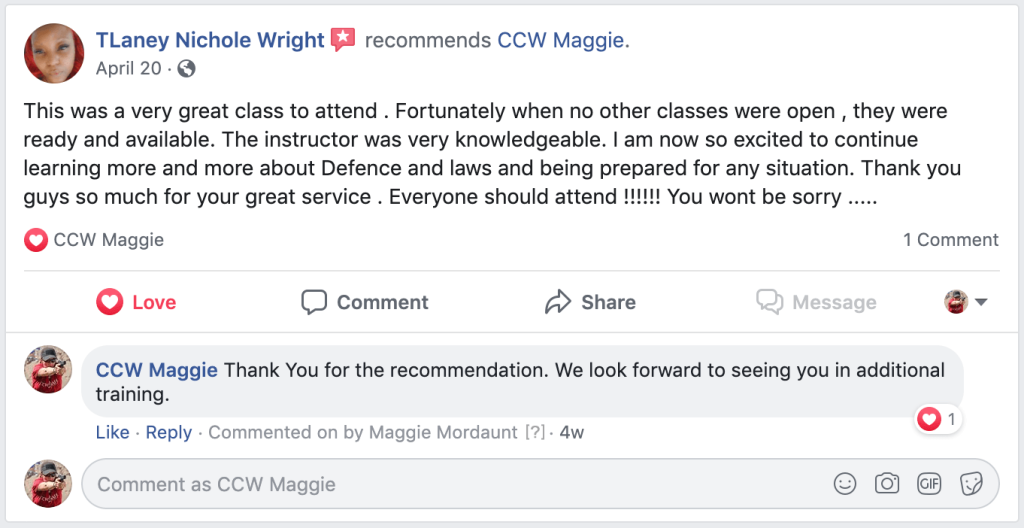The image size is (1024, 528).
Task: Click the Comment button on the post
Action: 365,302
